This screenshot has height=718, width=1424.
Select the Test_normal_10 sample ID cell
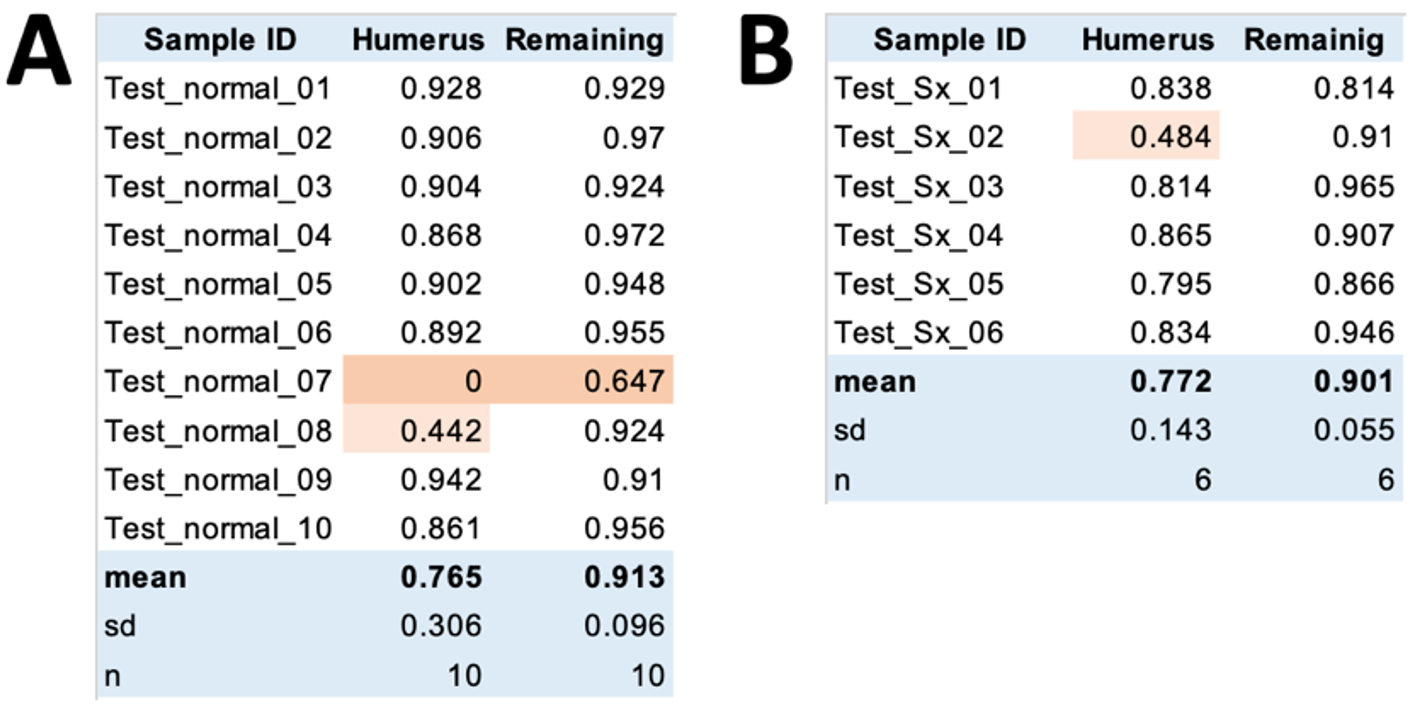point(218,528)
